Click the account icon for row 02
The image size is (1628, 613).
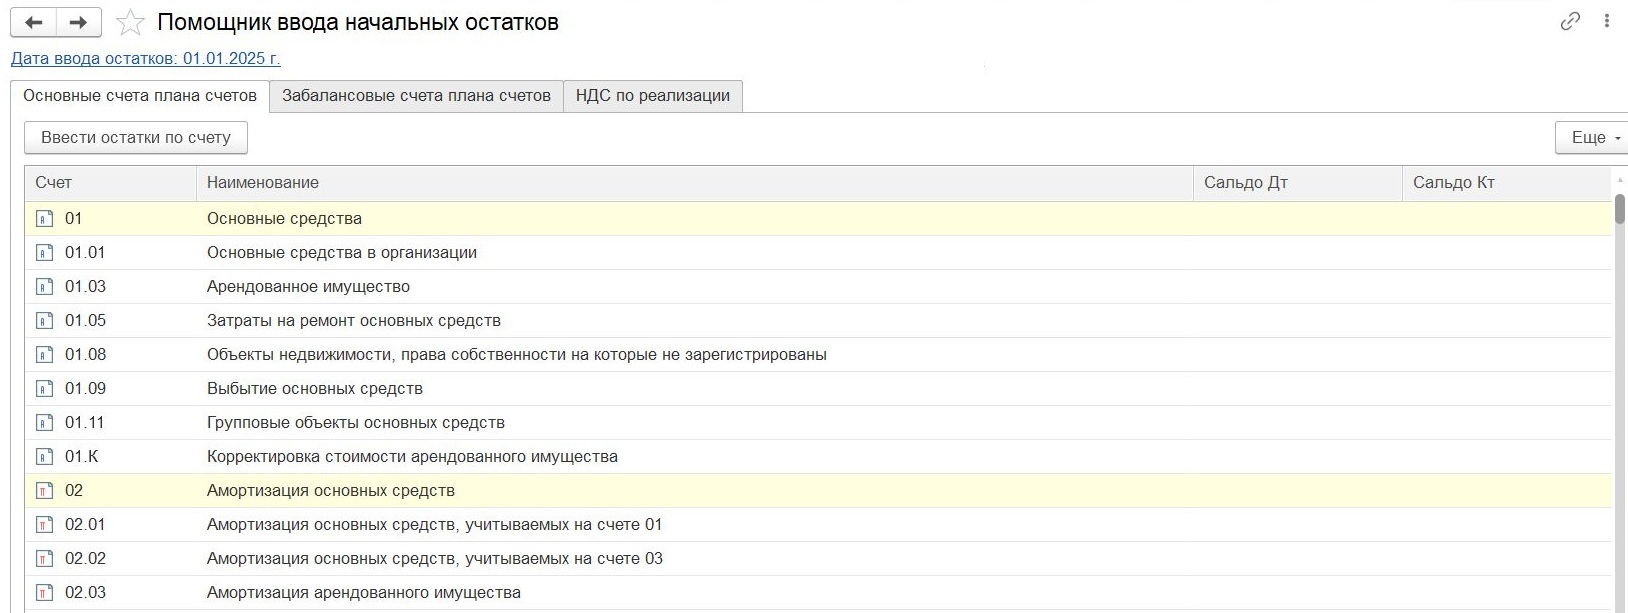point(44,491)
